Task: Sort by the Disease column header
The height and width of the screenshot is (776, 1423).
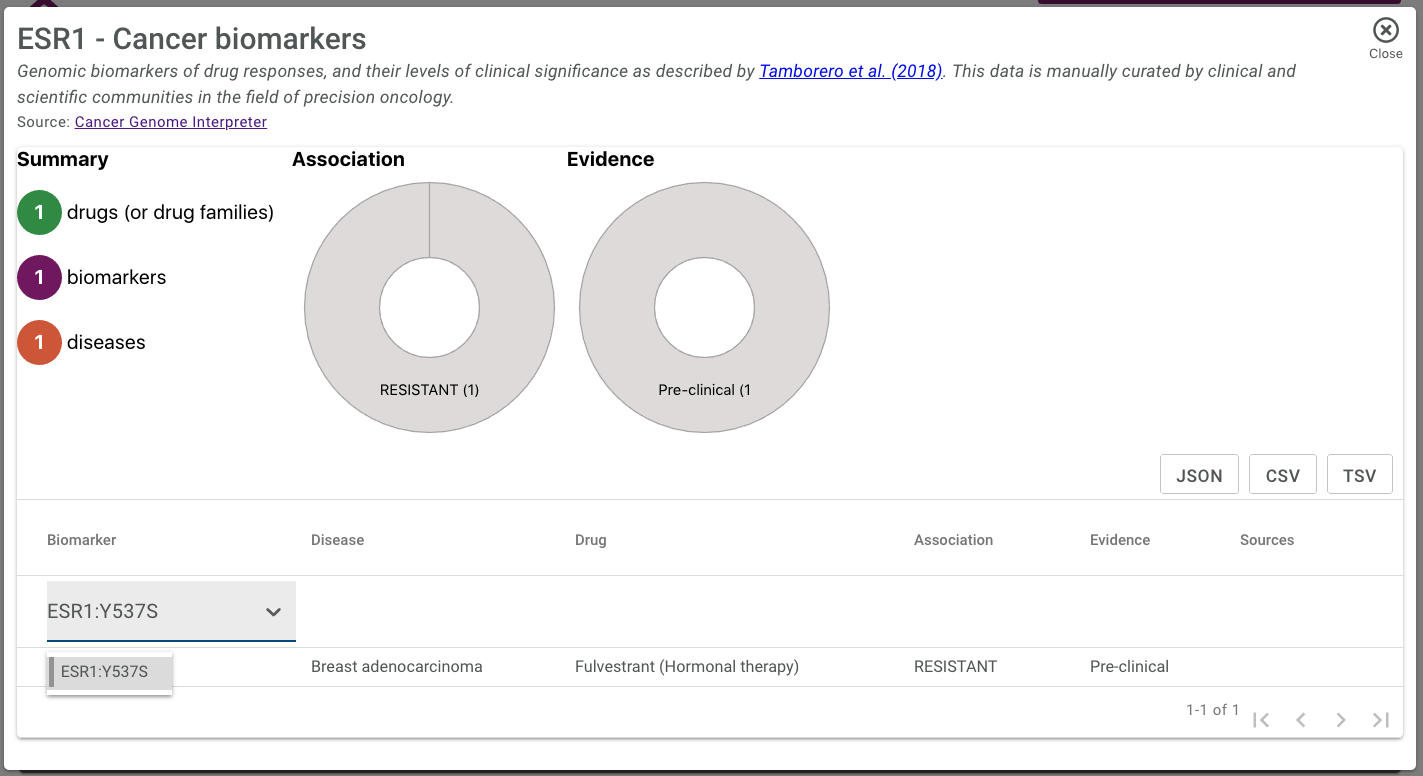Action: (x=337, y=539)
